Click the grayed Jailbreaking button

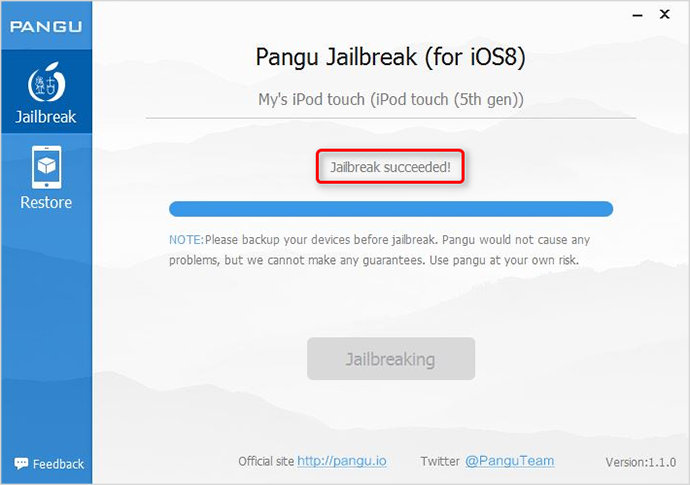pyautogui.click(x=391, y=359)
